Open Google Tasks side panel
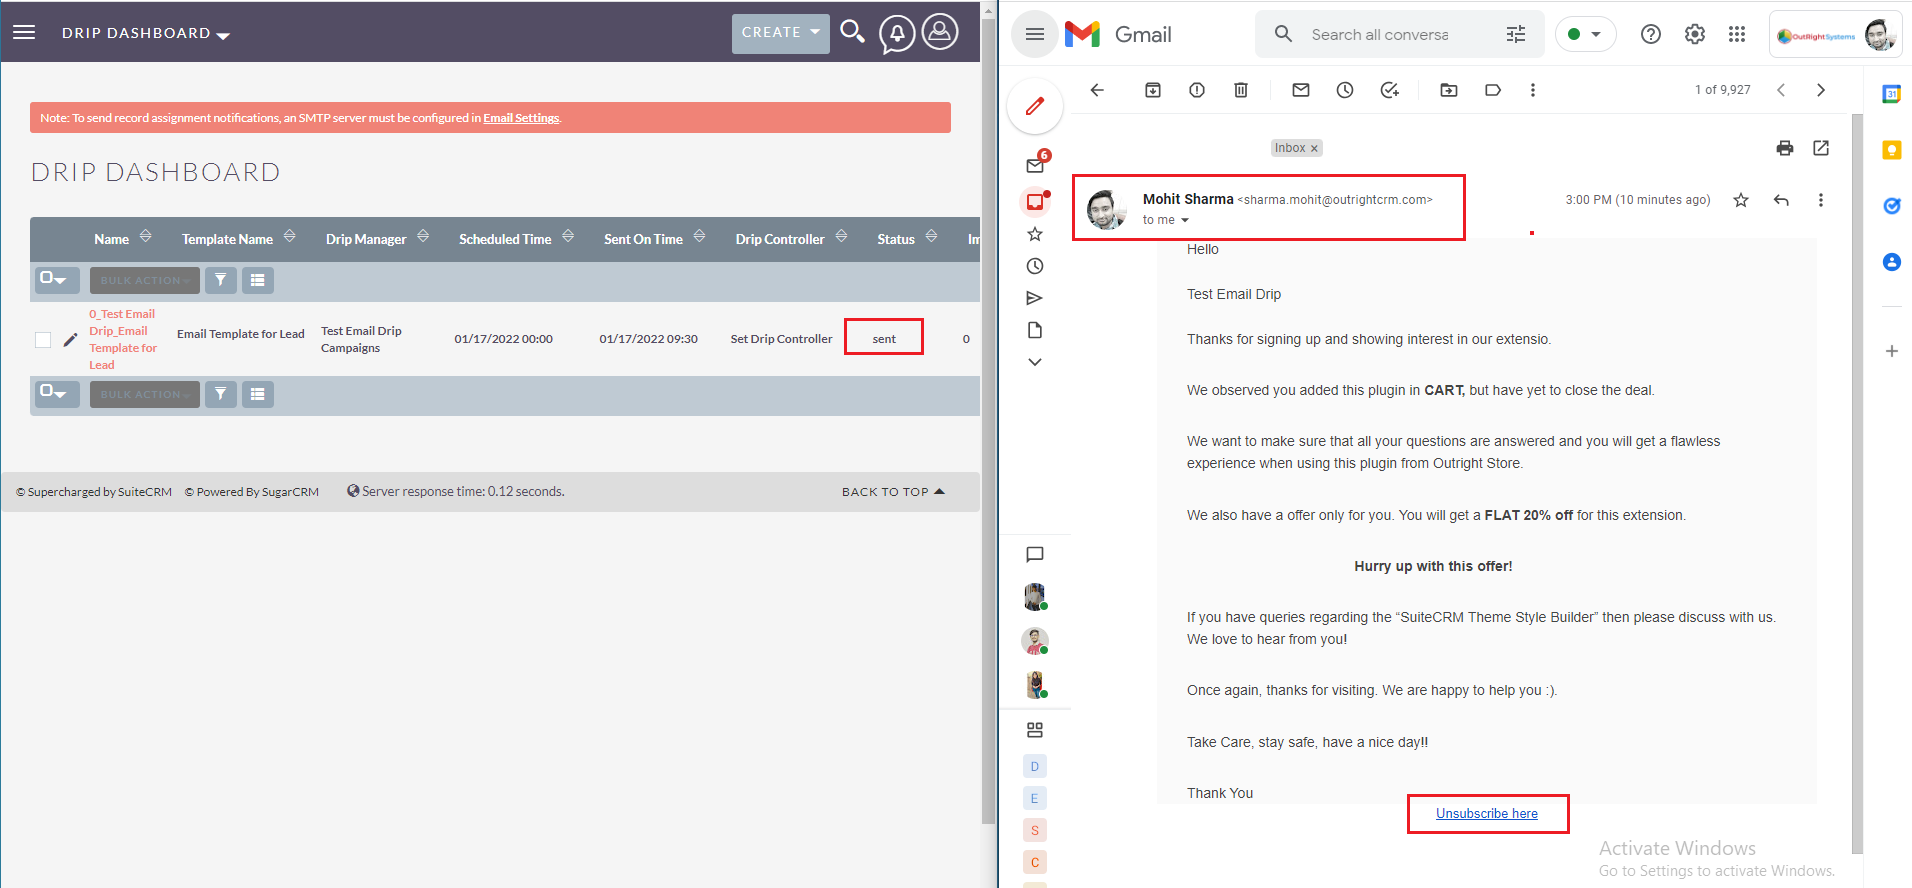Image resolution: width=1912 pixels, height=888 pixels. [1891, 206]
